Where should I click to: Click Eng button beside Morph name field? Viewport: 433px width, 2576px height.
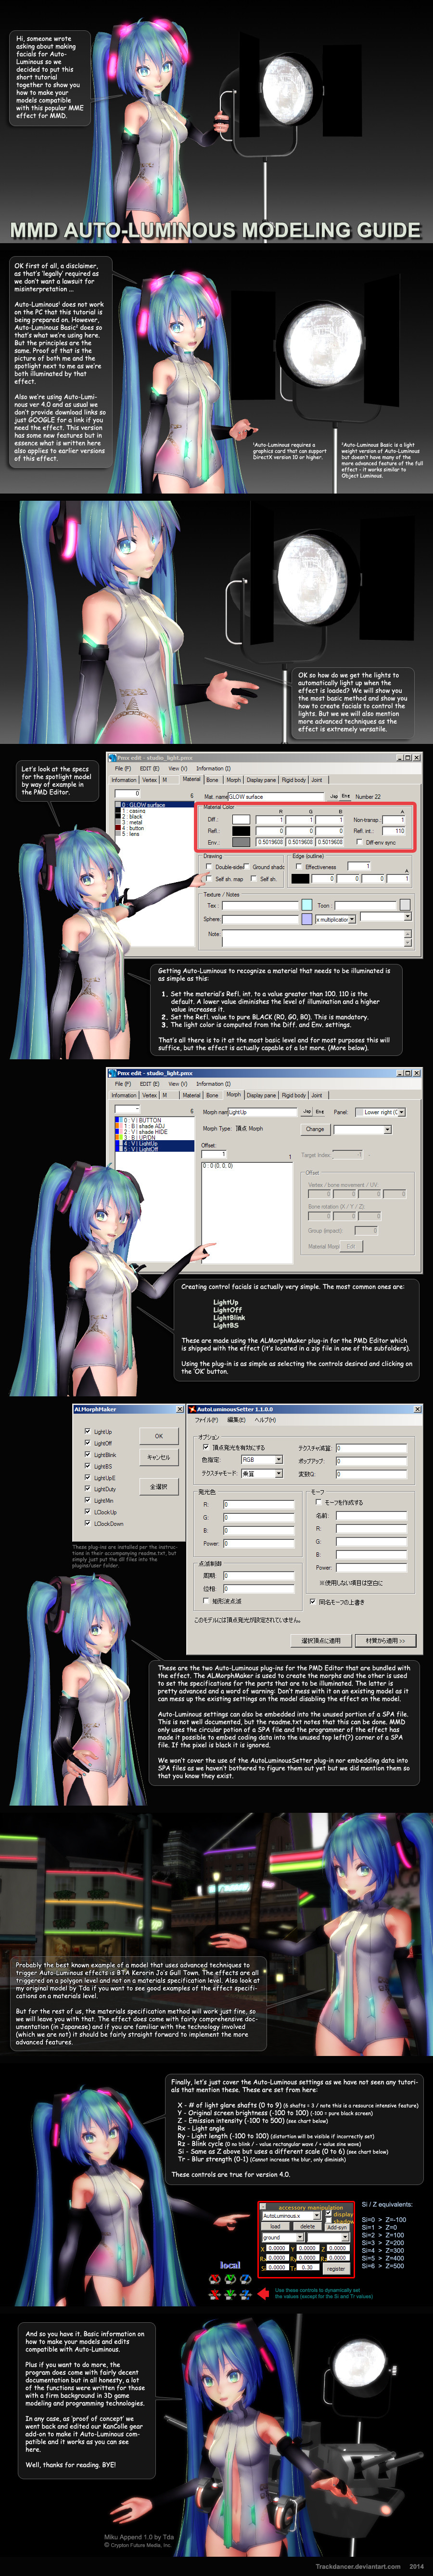click(x=320, y=1111)
